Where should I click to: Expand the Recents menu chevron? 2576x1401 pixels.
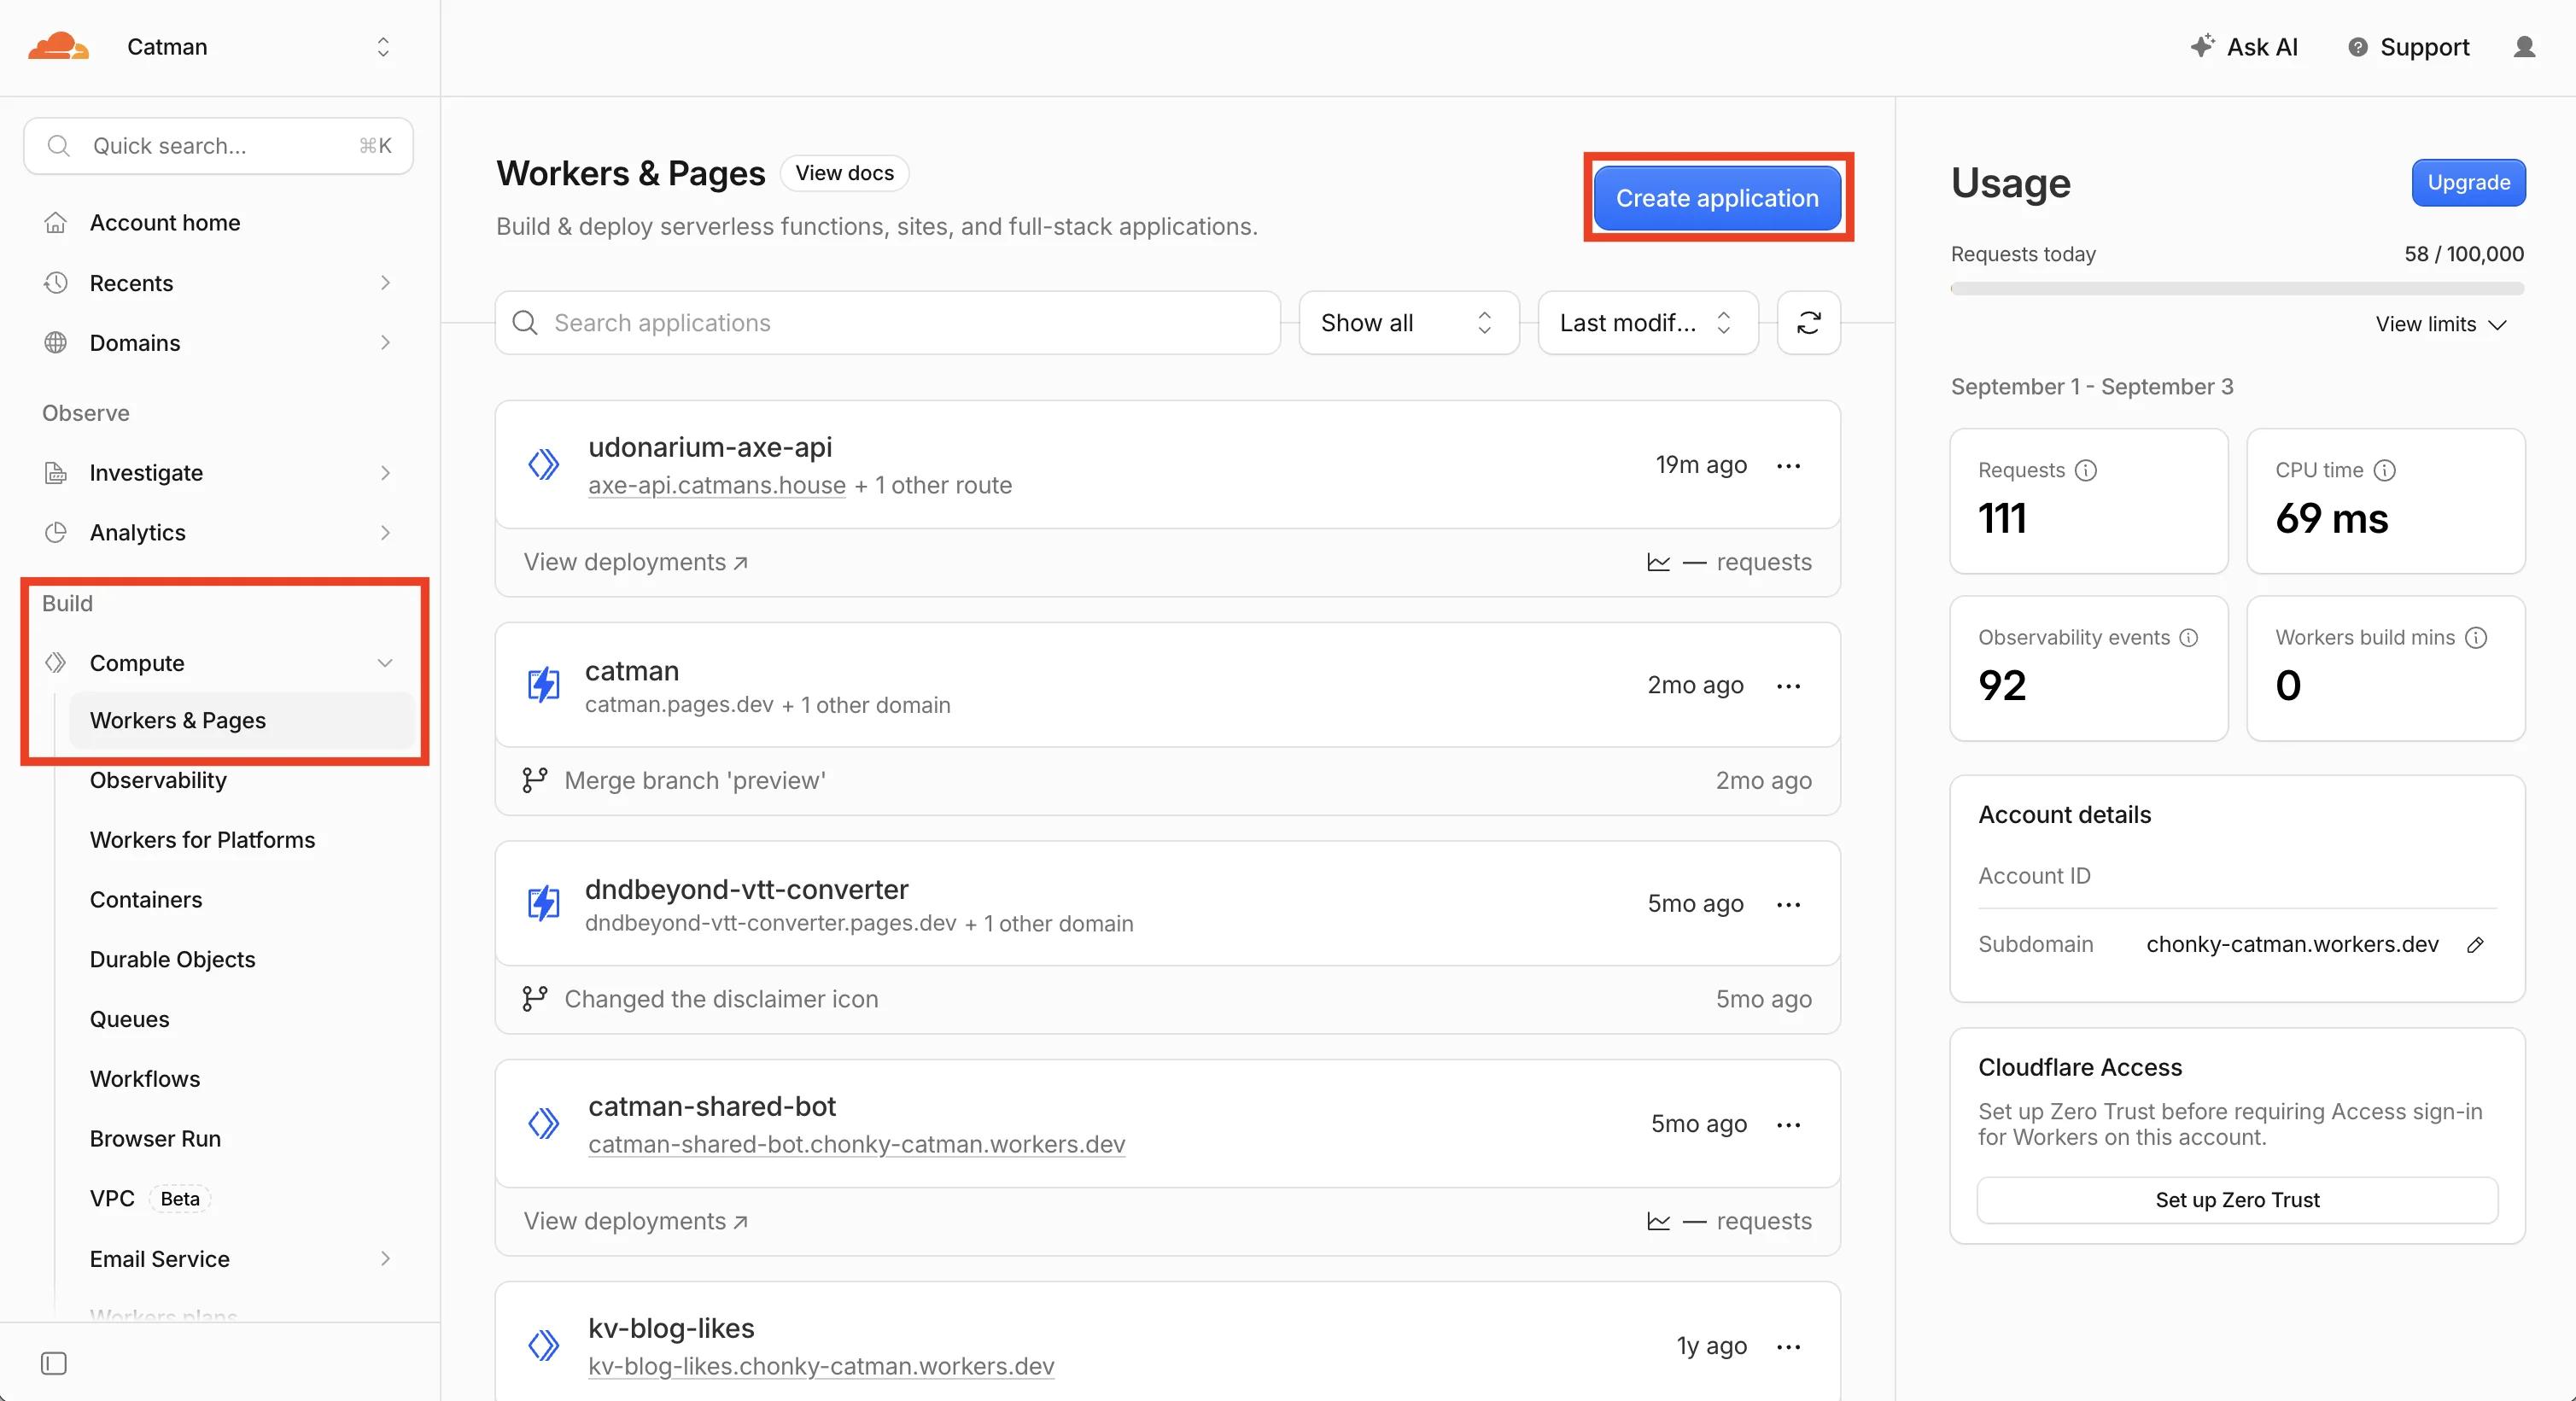(385, 283)
